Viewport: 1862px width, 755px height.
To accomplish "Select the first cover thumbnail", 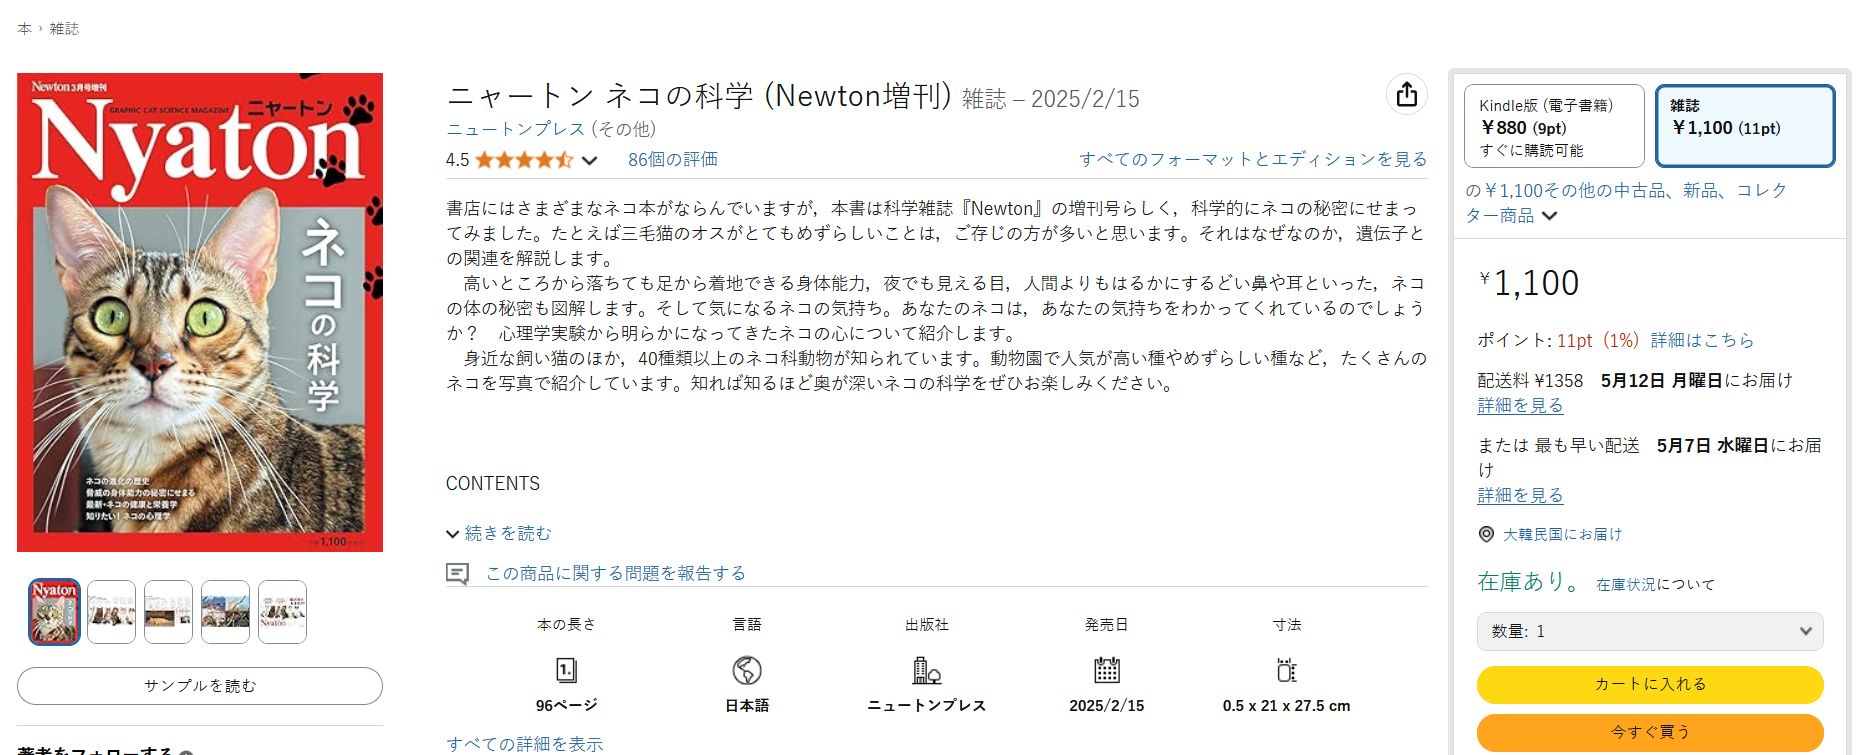I will pos(54,611).
